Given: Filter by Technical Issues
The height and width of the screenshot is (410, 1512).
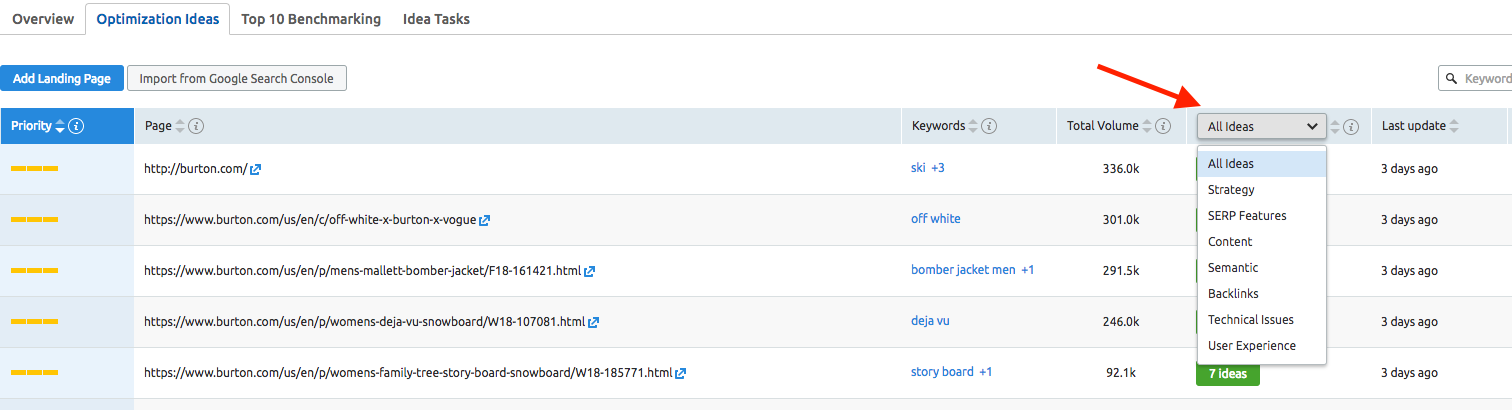Looking at the screenshot, I should [x=1262, y=320].
